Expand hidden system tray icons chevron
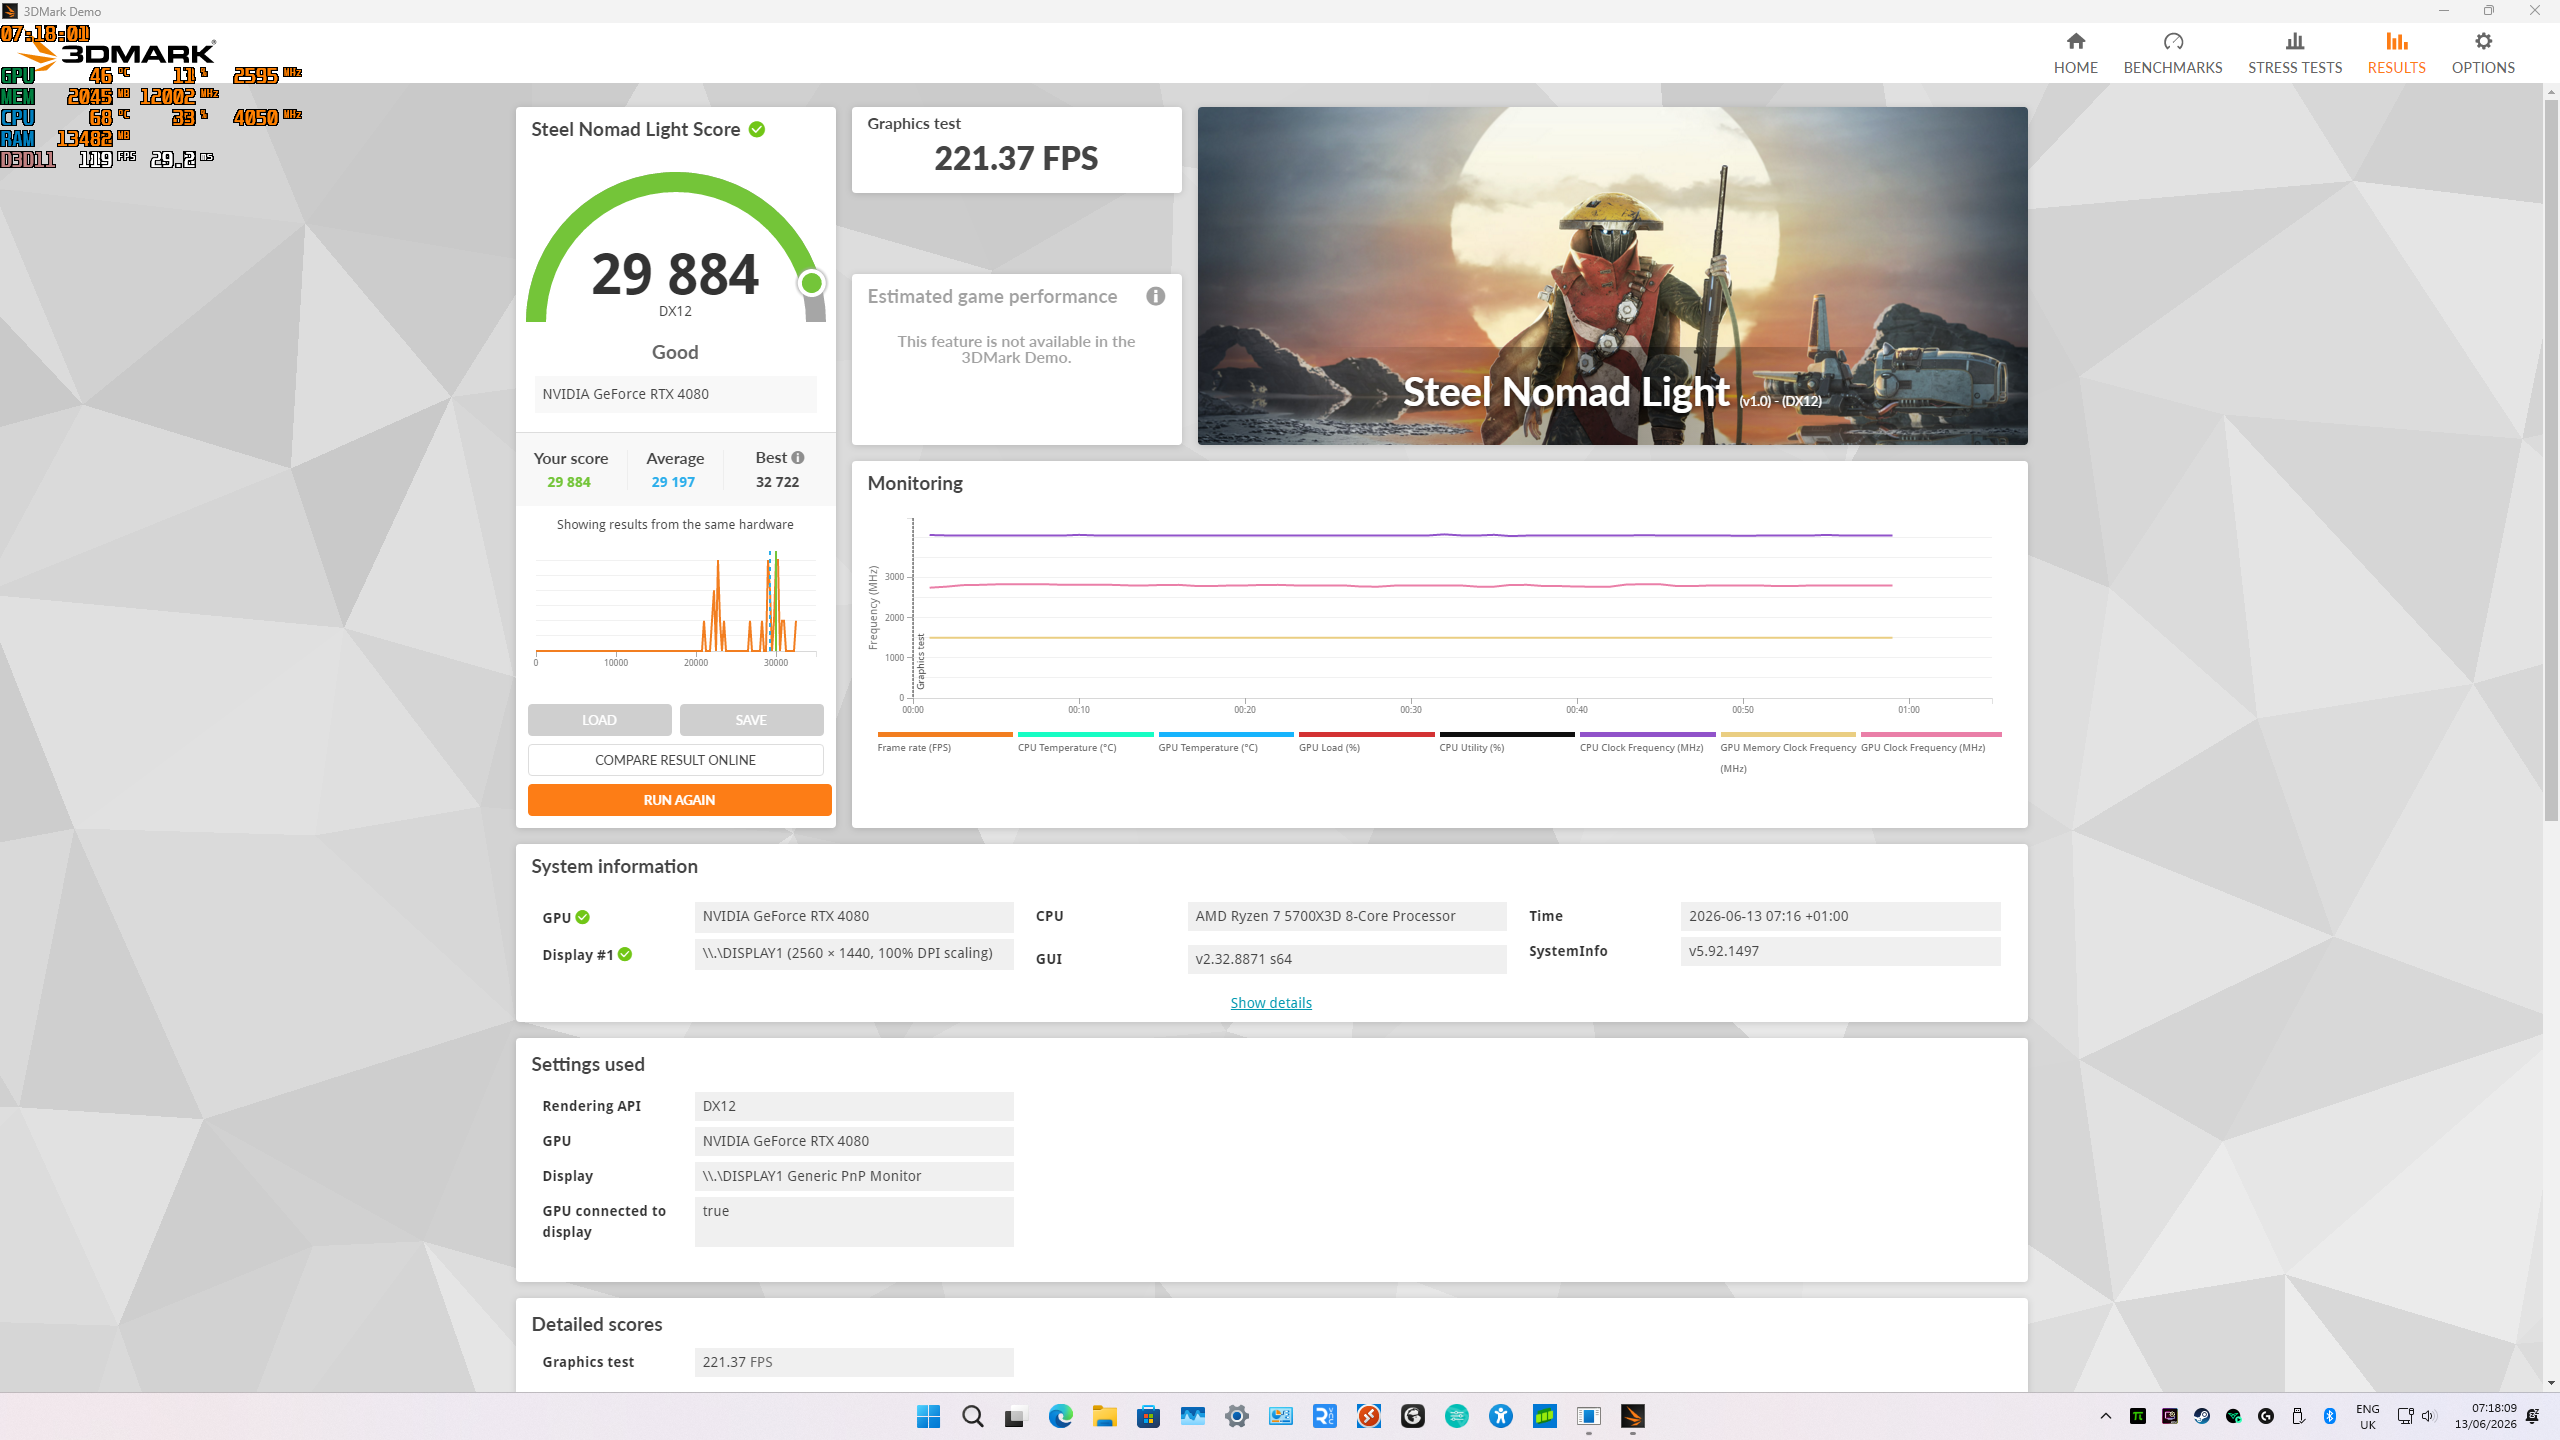 2105,1416
